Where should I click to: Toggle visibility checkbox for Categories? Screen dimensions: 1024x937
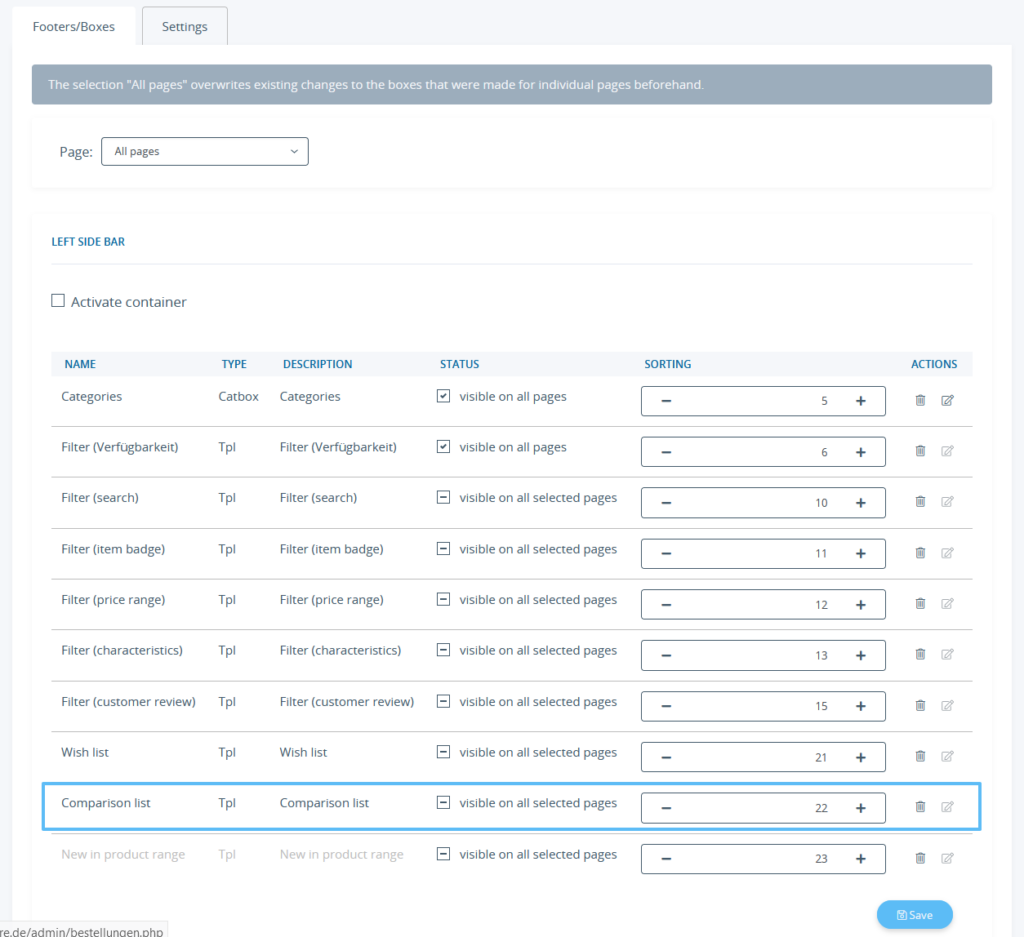tap(442, 395)
